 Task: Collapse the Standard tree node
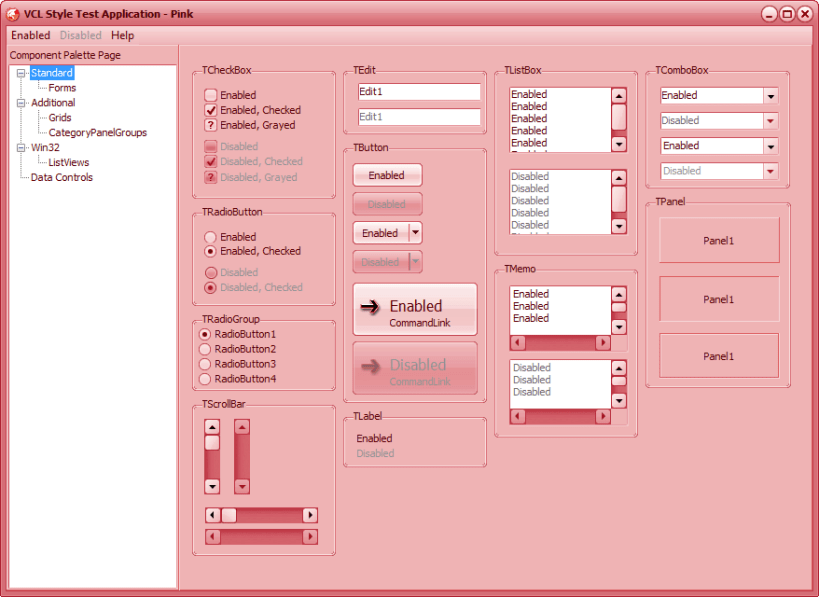(22, 72)
